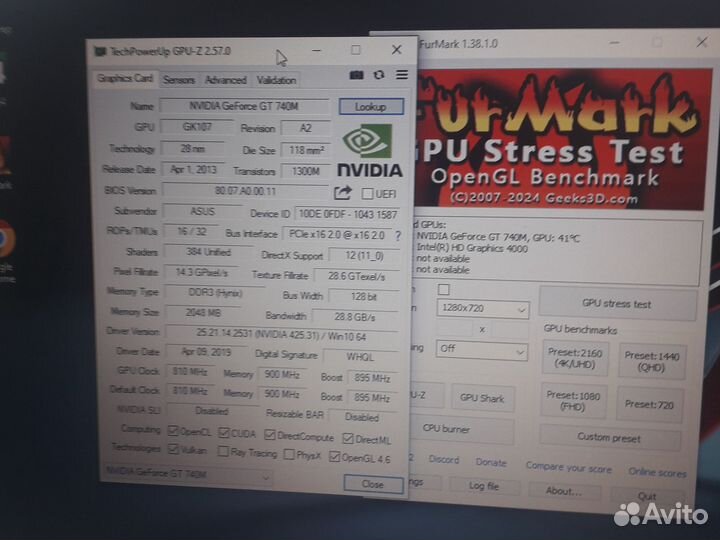The image size is (720, 540).
Task: Open GPU Shark from FurMark
Action: [482, 398]
